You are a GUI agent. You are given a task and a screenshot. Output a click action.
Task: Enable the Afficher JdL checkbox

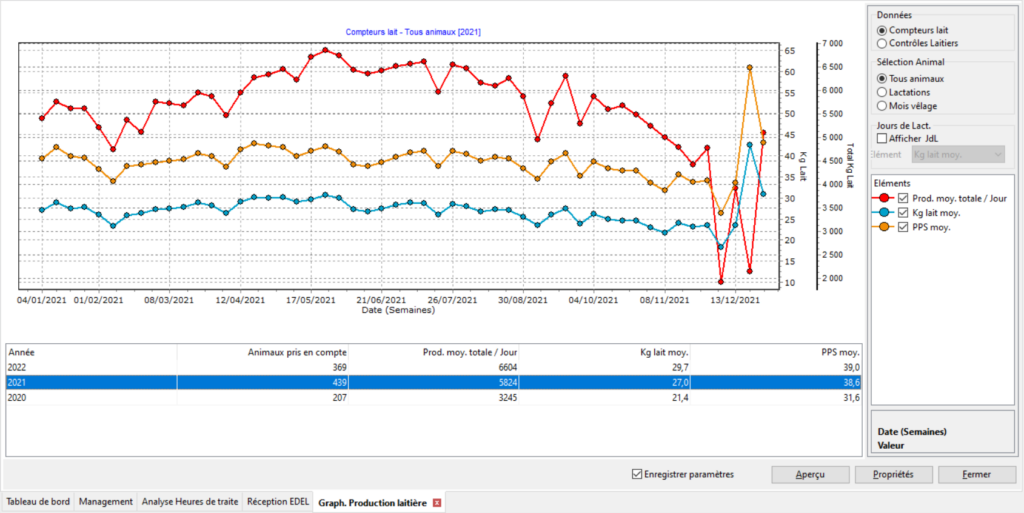[882, 138]
